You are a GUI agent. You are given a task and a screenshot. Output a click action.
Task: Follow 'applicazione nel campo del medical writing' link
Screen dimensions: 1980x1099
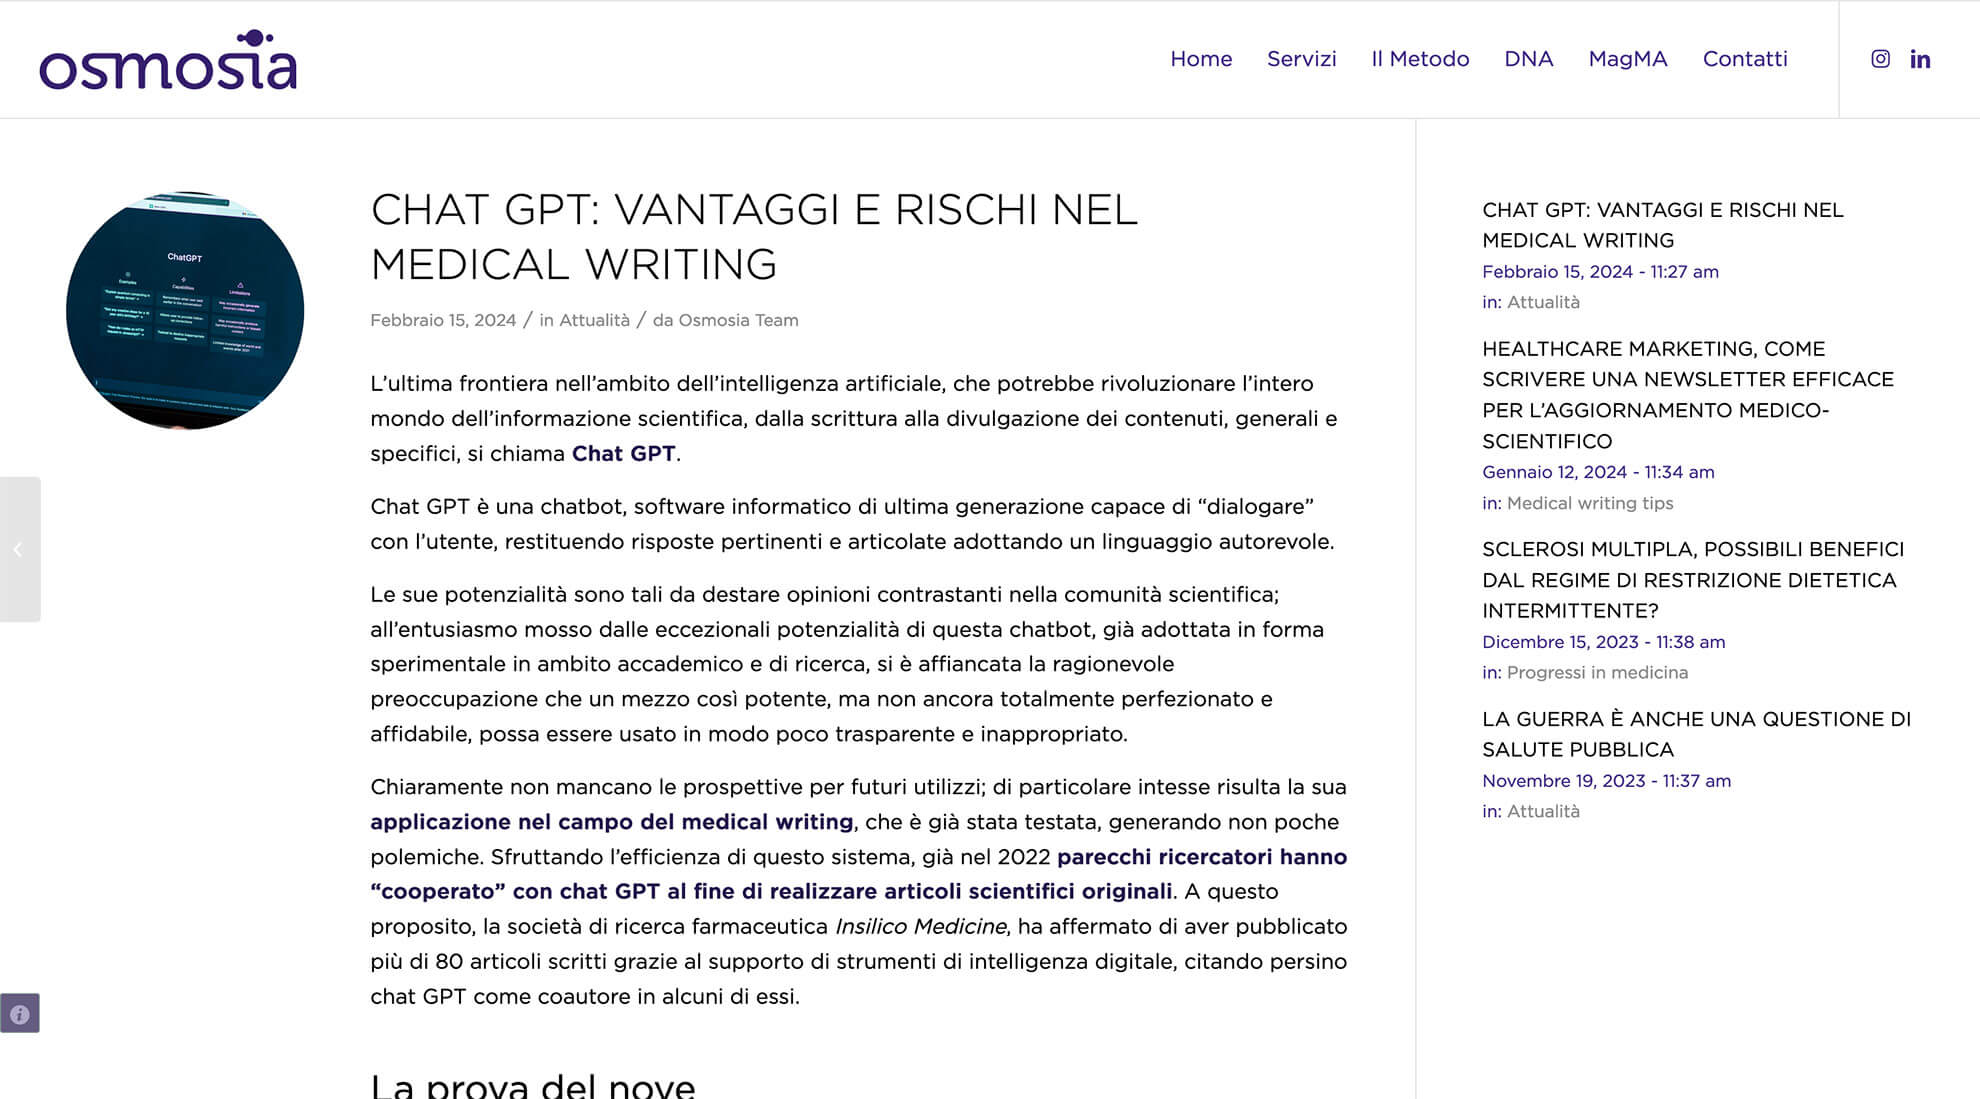[611, 822]
